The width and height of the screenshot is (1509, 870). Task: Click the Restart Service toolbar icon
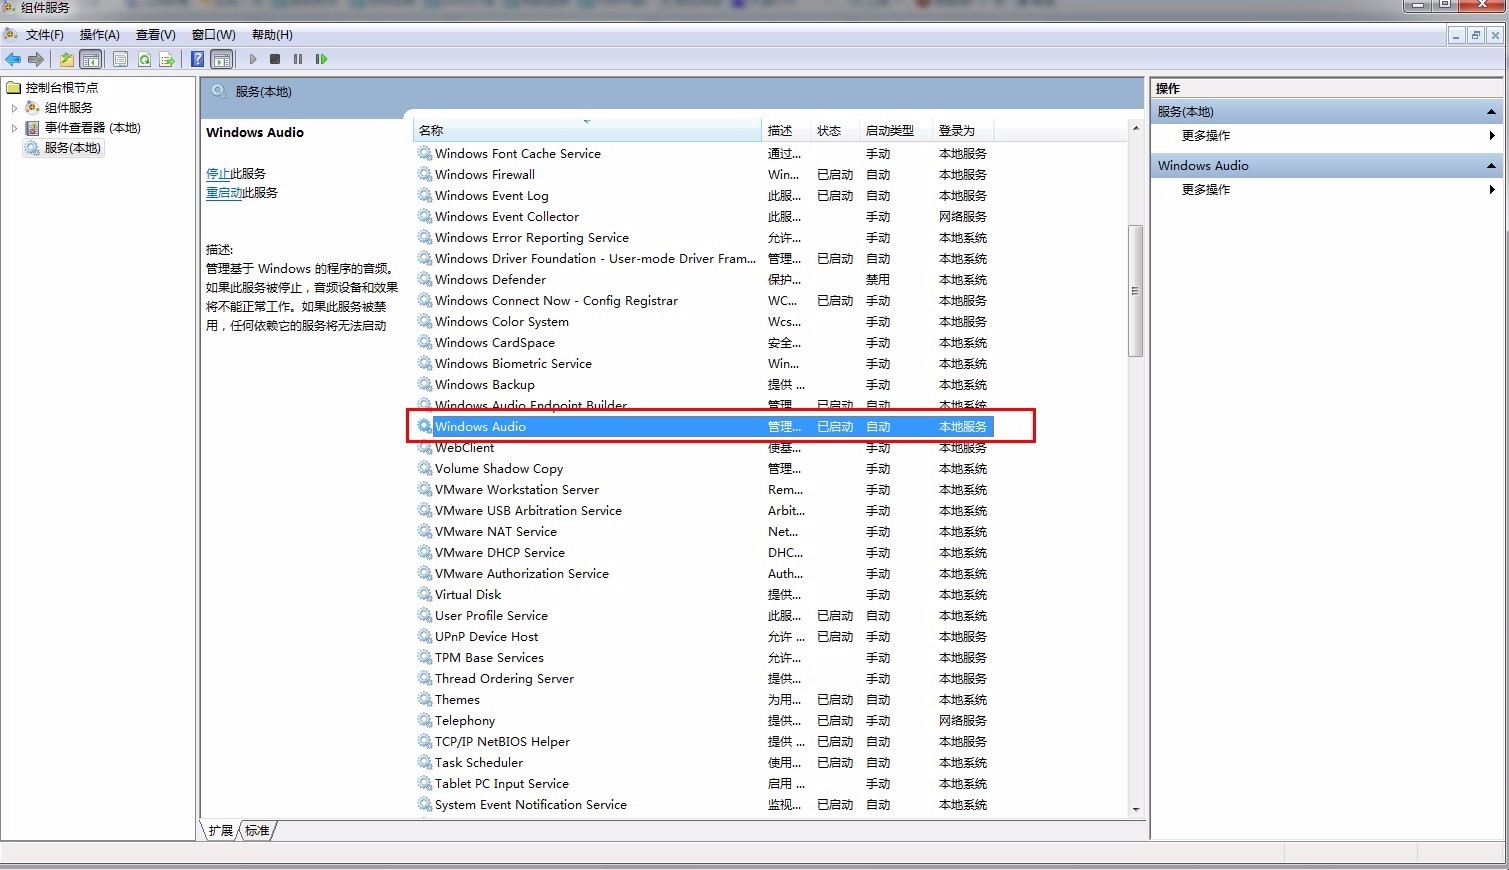(x=321, y=59)
